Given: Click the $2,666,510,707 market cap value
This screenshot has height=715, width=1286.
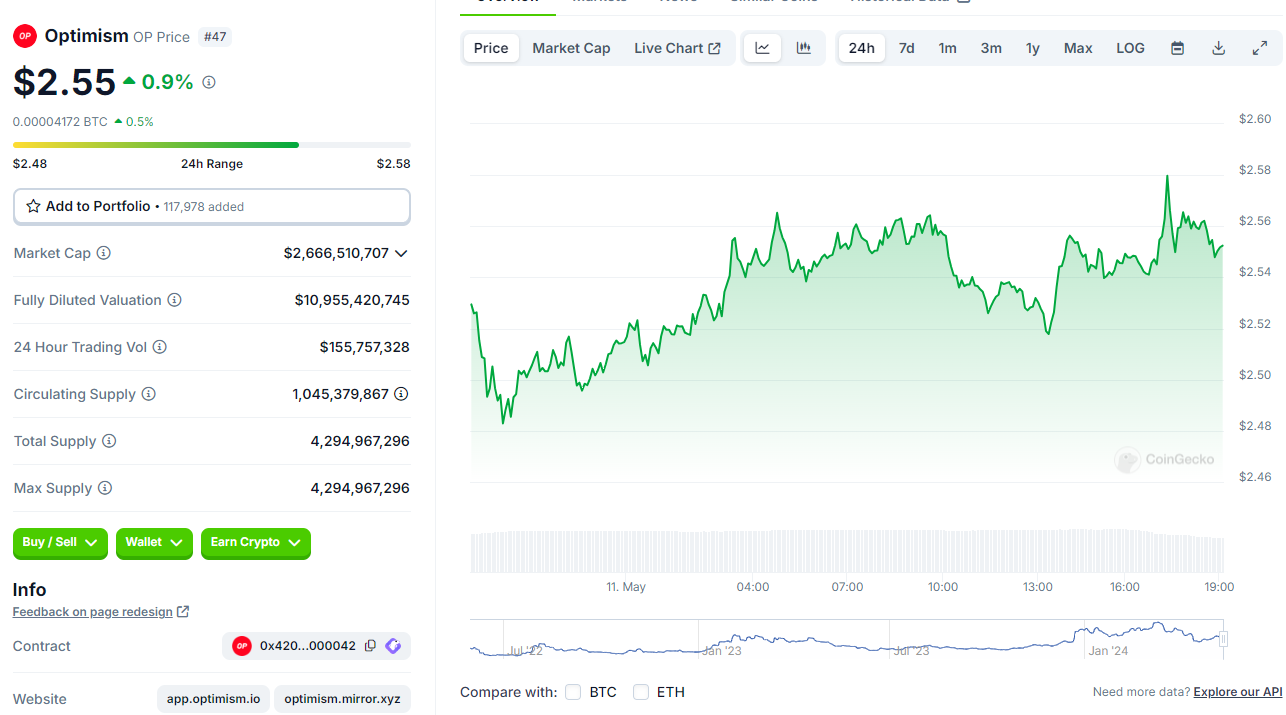Looking at the screenshot, I should pyautogui.click(x=336, y=253).
